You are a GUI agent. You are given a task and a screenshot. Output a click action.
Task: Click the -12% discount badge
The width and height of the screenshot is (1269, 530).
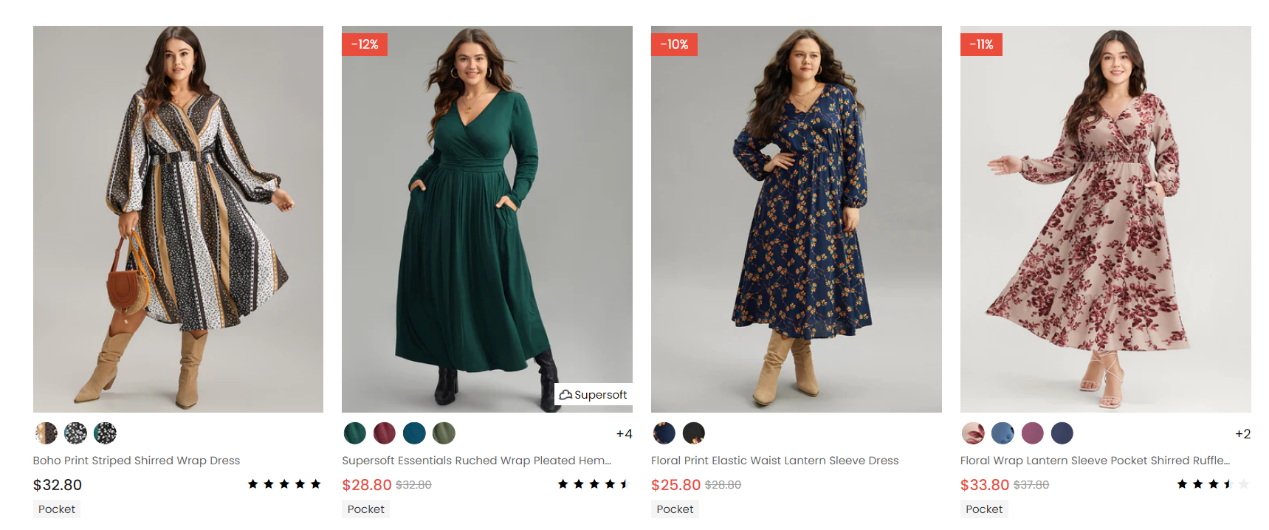[364, 45]
